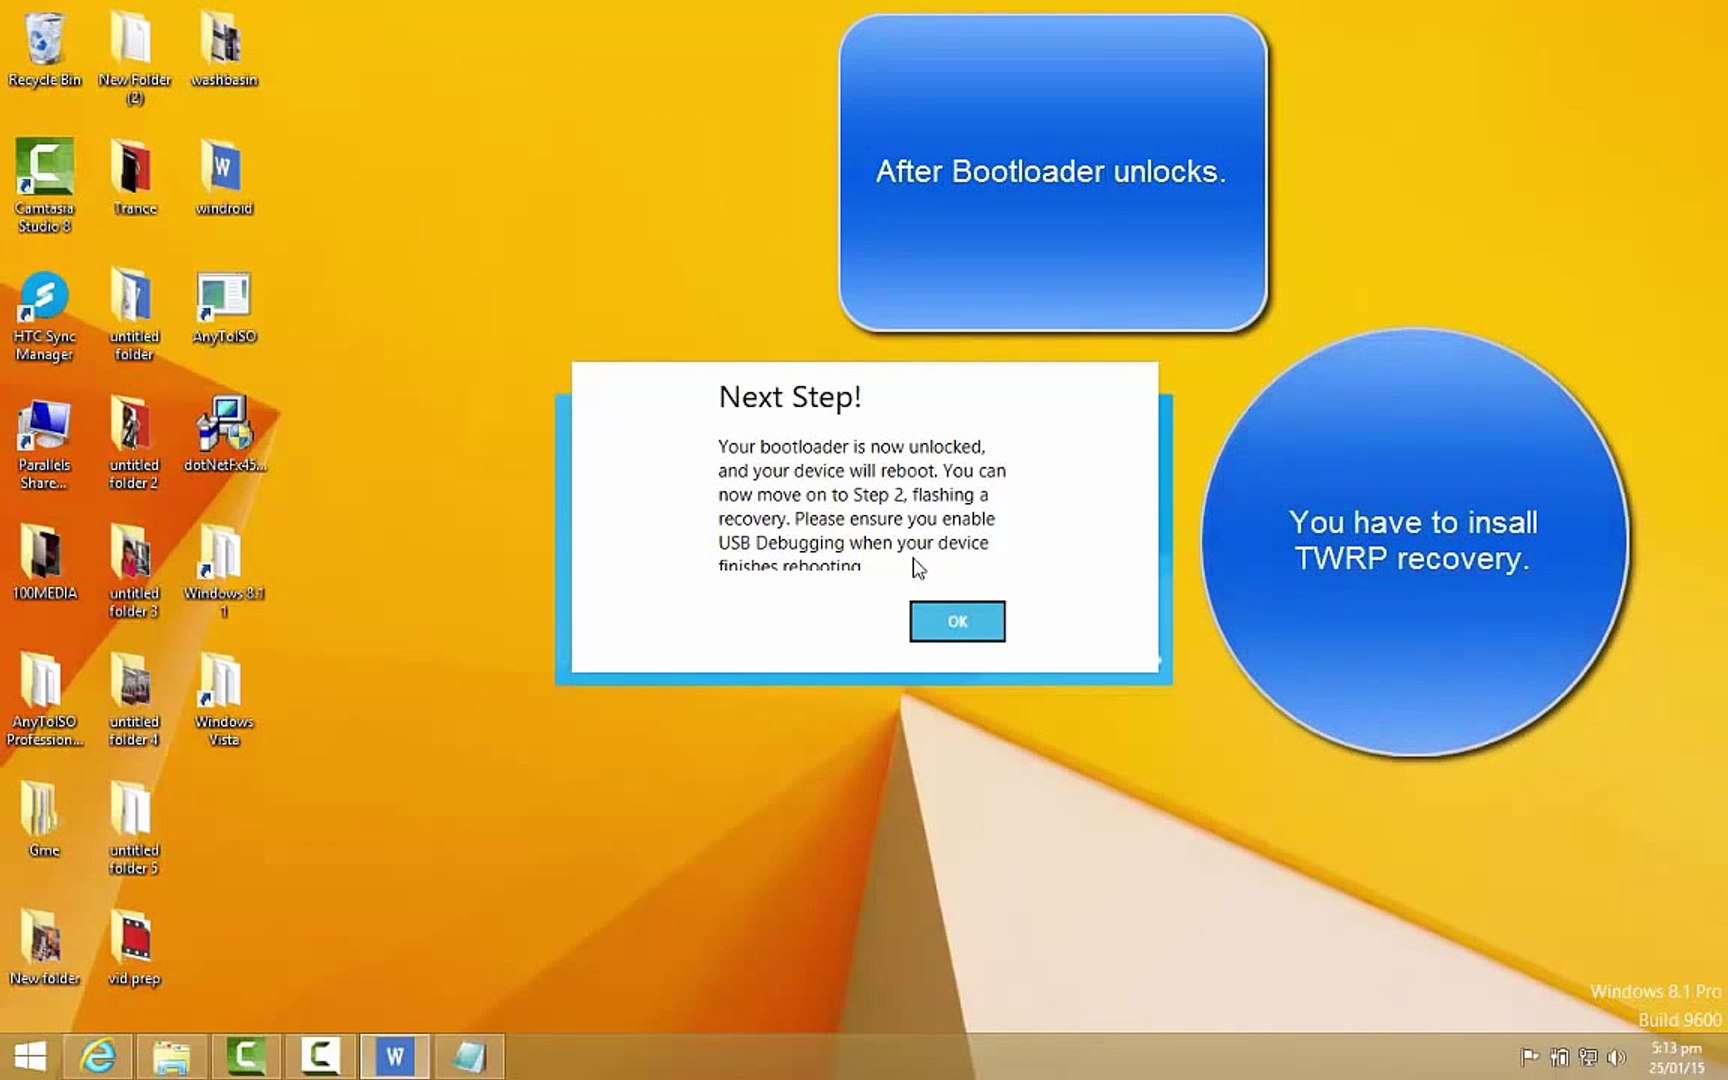Select the Gme folder on the desktop
The height and width of the screenshot is (1080, 1728).
[44, 820]
